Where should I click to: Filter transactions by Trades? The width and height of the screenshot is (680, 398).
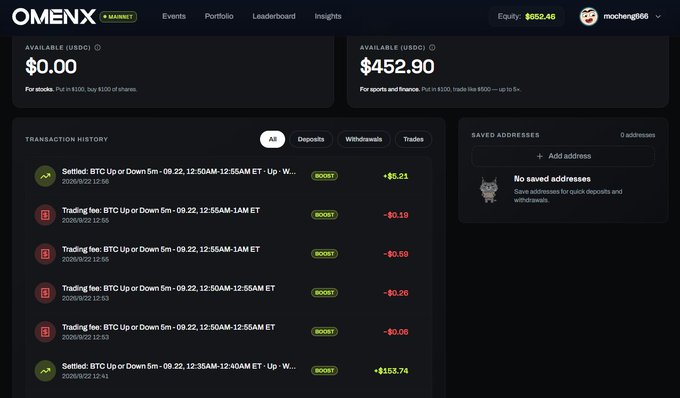413,139
